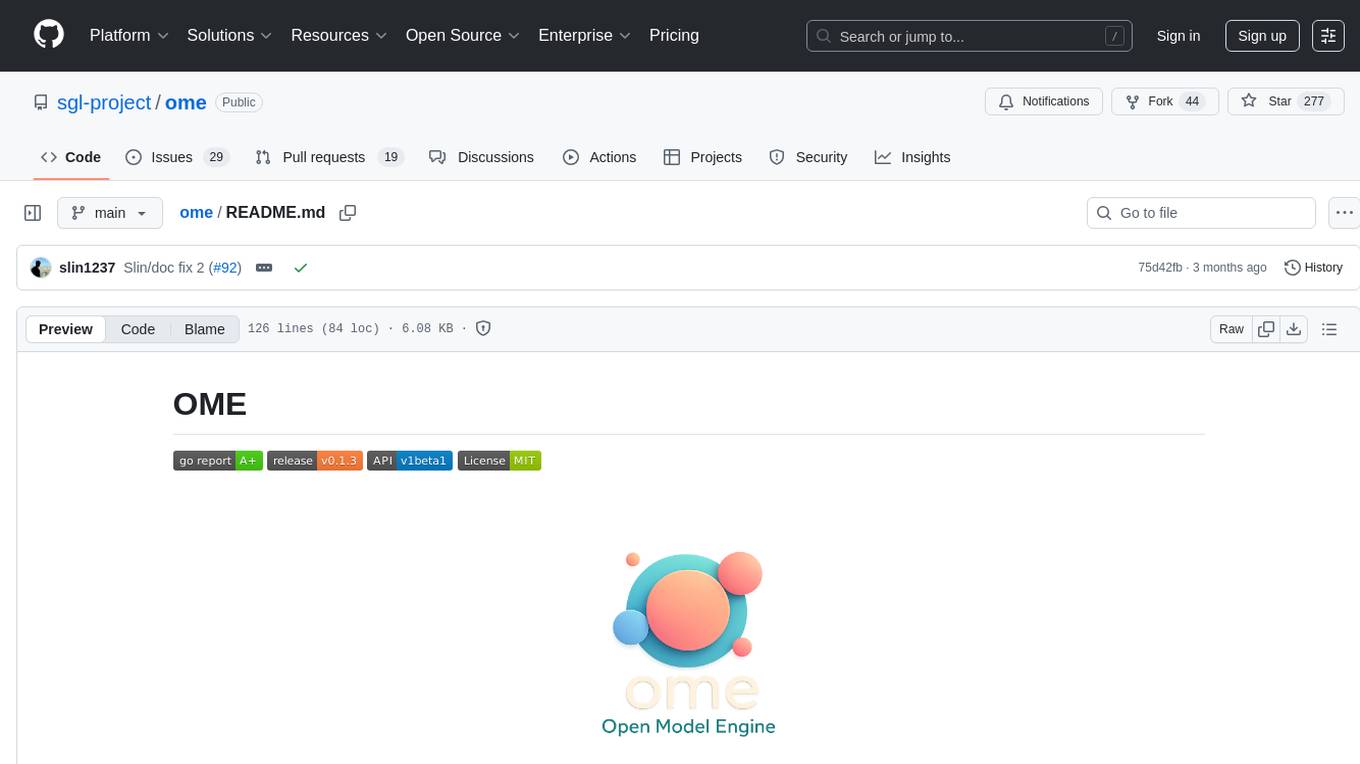The image size is (1360, 764).
Task: Download the raw file
Action: pos(1294,329)
